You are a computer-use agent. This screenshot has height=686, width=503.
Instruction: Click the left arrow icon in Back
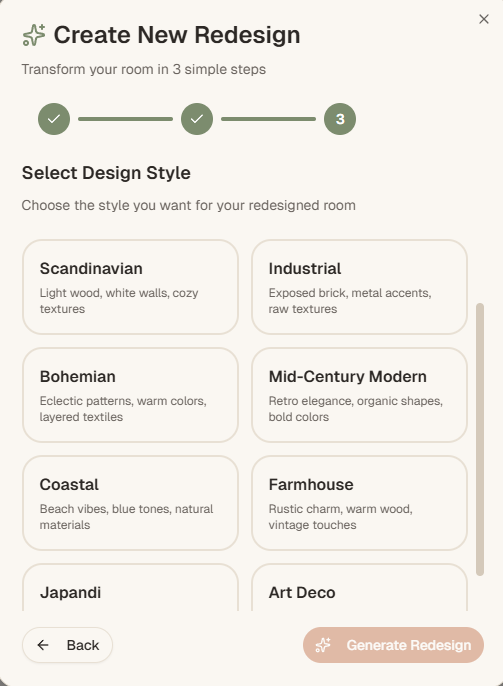tap(43, 645)
